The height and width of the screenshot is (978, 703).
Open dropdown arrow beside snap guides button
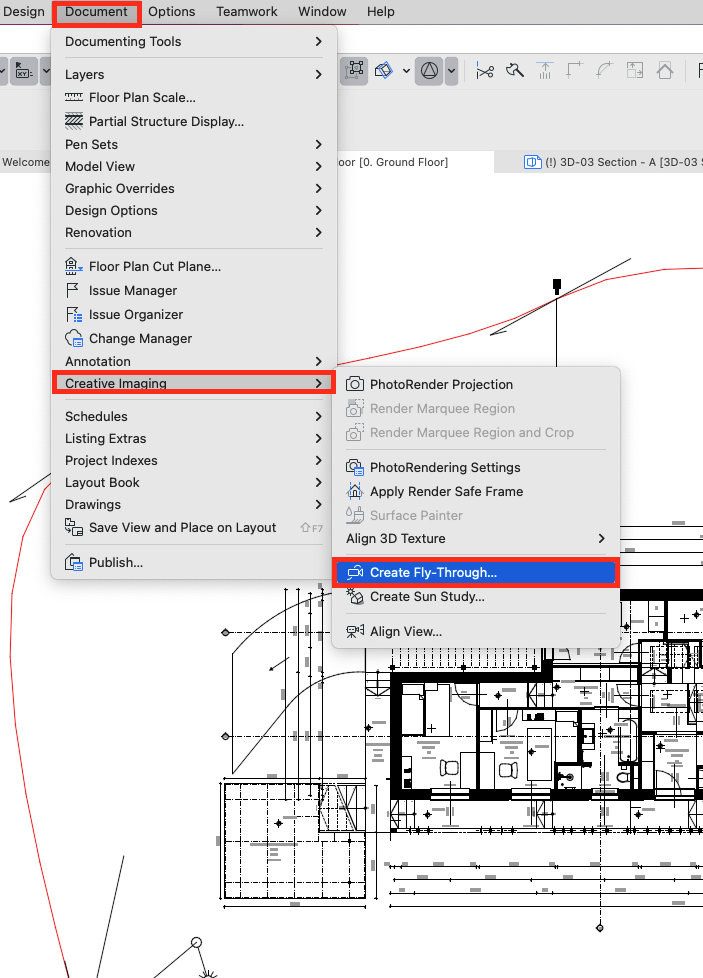pos(452,71)
